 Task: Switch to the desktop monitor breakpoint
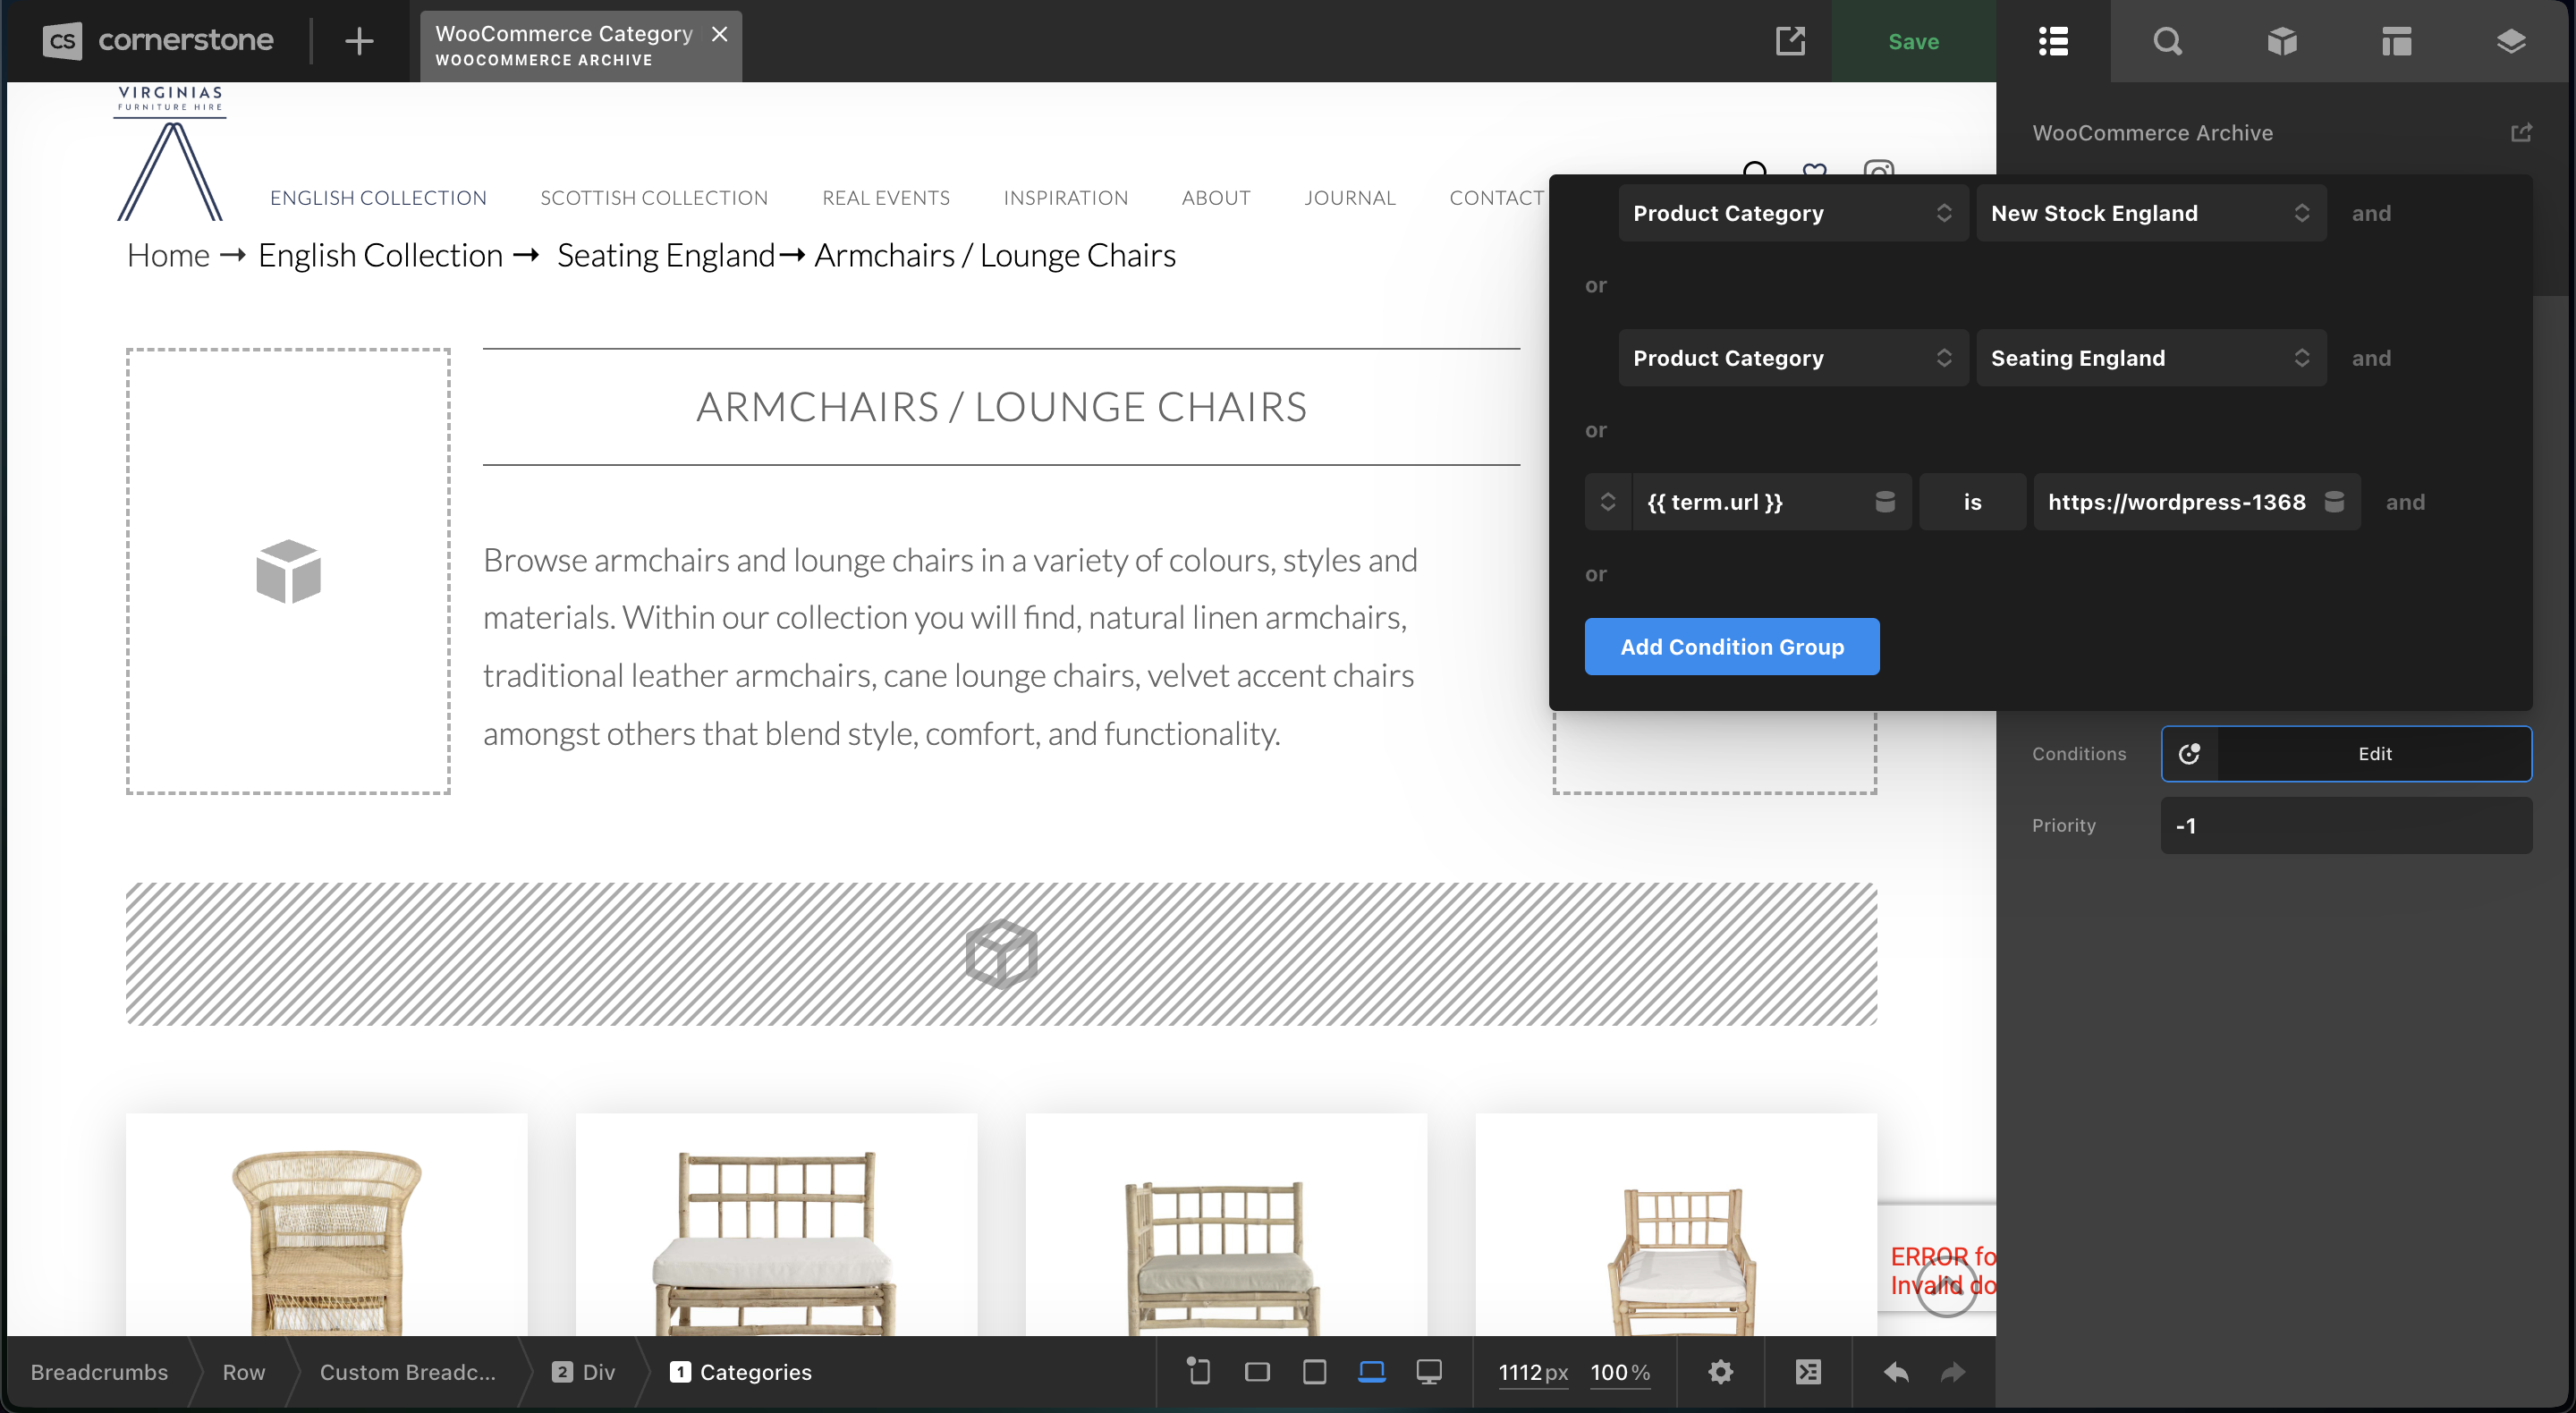pyautogui.click(x=1429, y=1371)
